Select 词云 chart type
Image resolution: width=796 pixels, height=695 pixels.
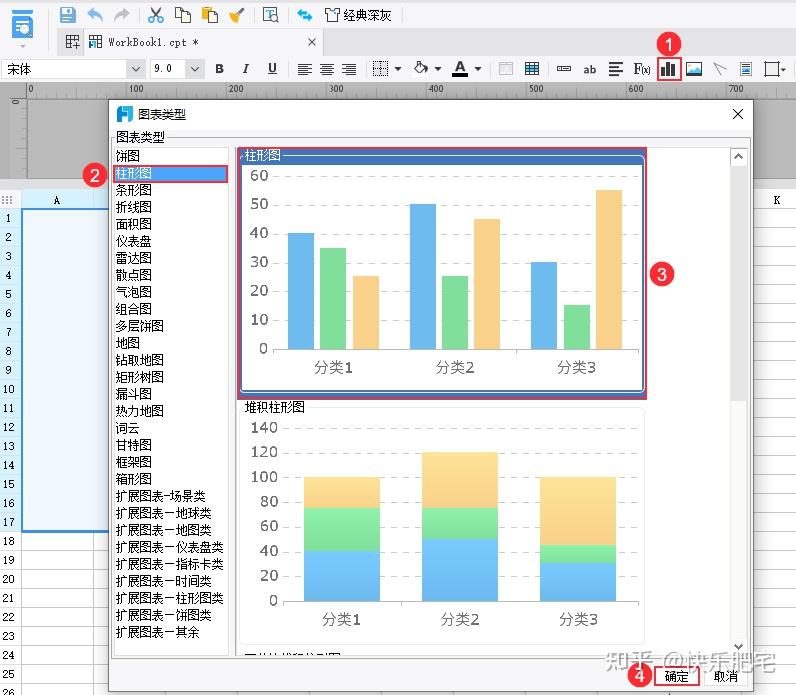171,428
